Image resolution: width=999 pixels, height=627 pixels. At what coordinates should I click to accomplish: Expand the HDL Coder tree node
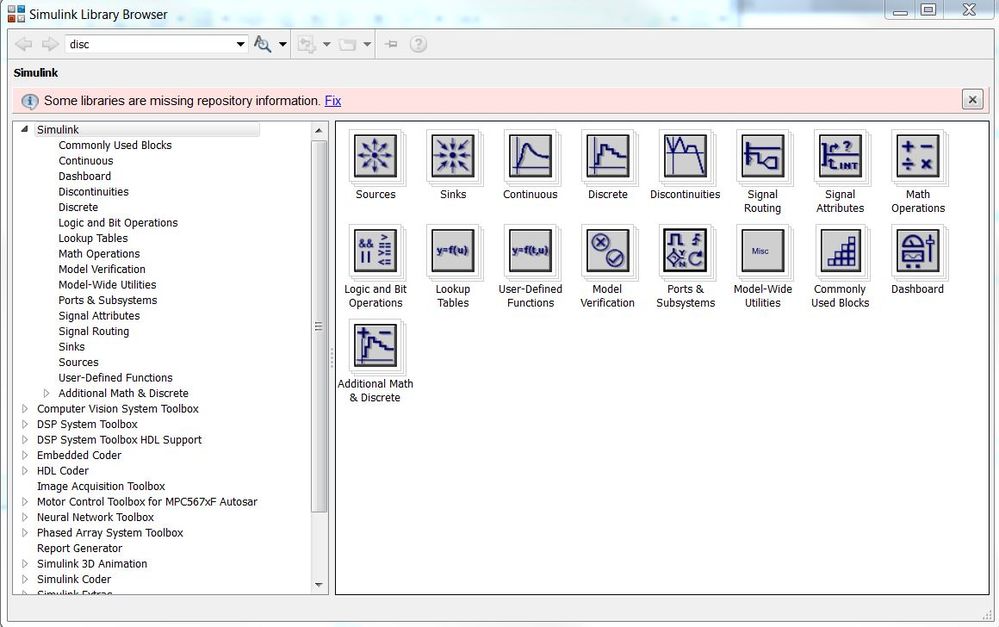click(25, 470)
